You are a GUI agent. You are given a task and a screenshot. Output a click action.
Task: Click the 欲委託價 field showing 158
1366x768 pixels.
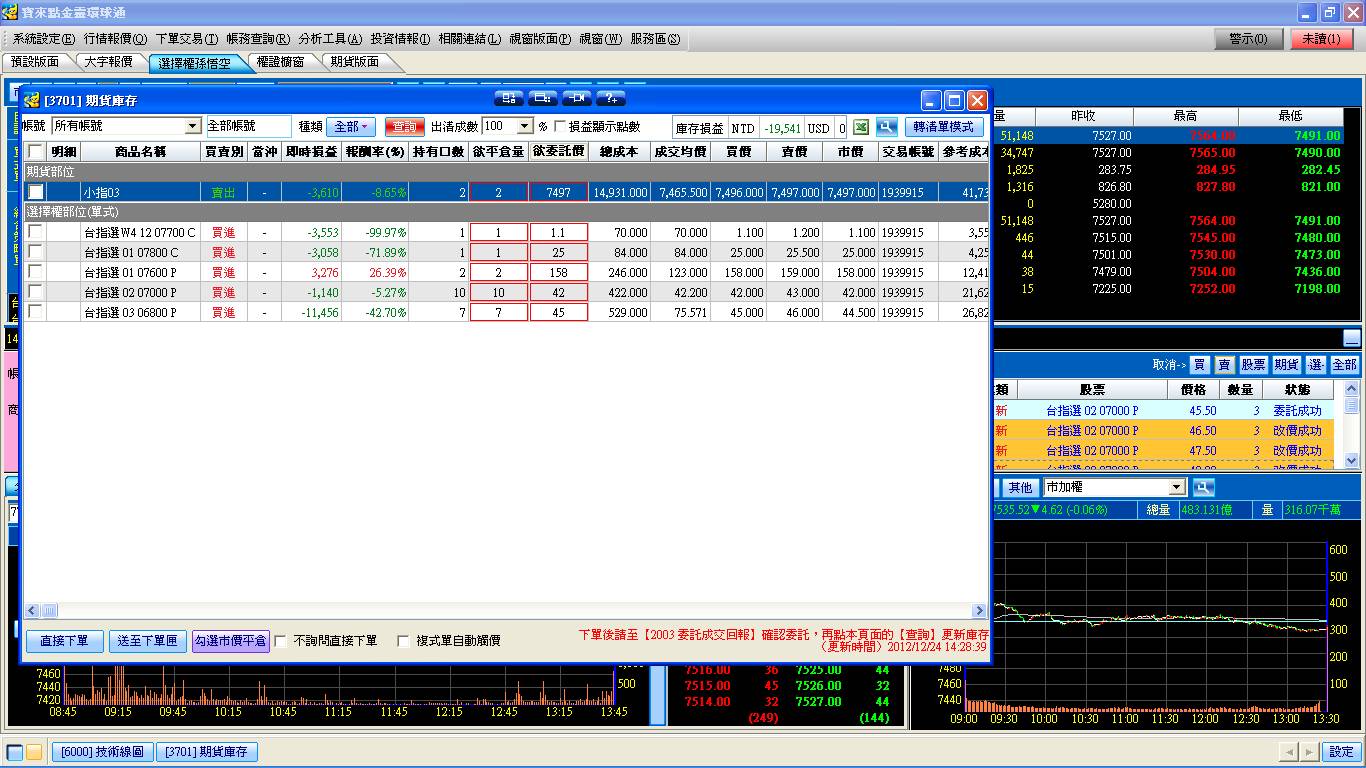558,272
